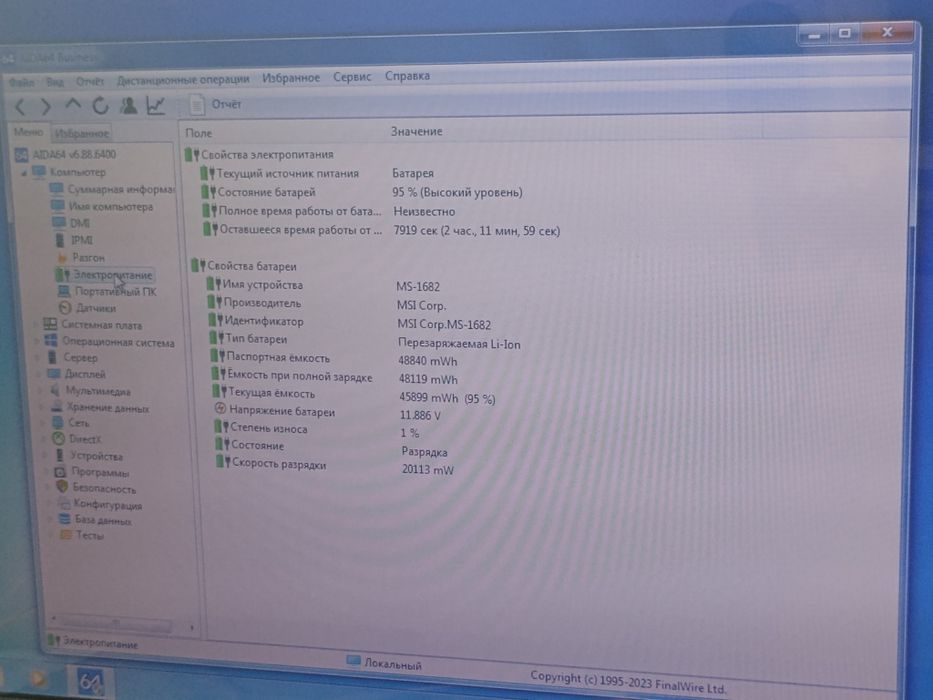The image size is (933, 700).
Task: Click the Системная плата motherboard icon
Action: (x=50, y=324)
